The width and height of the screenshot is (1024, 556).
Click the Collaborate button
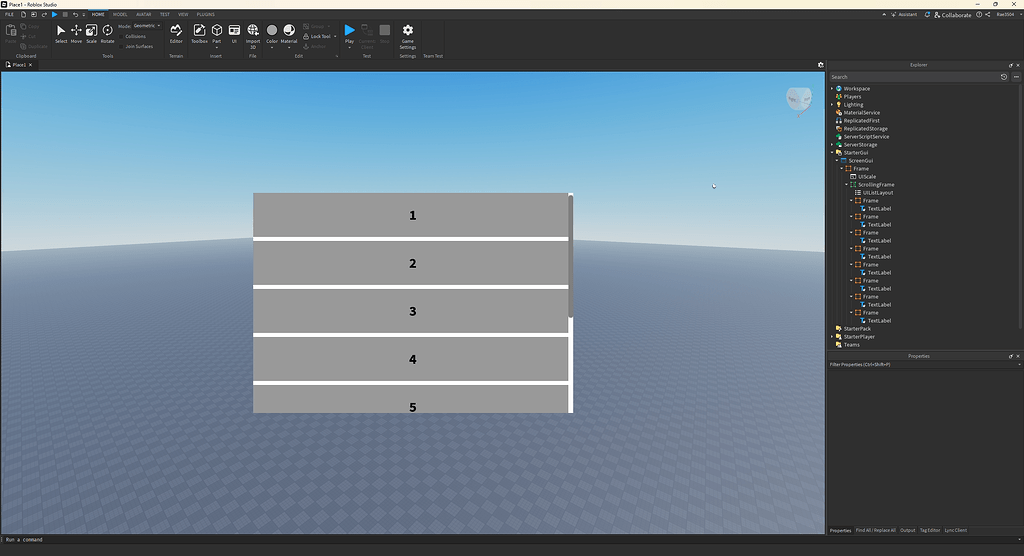point(953,14)
